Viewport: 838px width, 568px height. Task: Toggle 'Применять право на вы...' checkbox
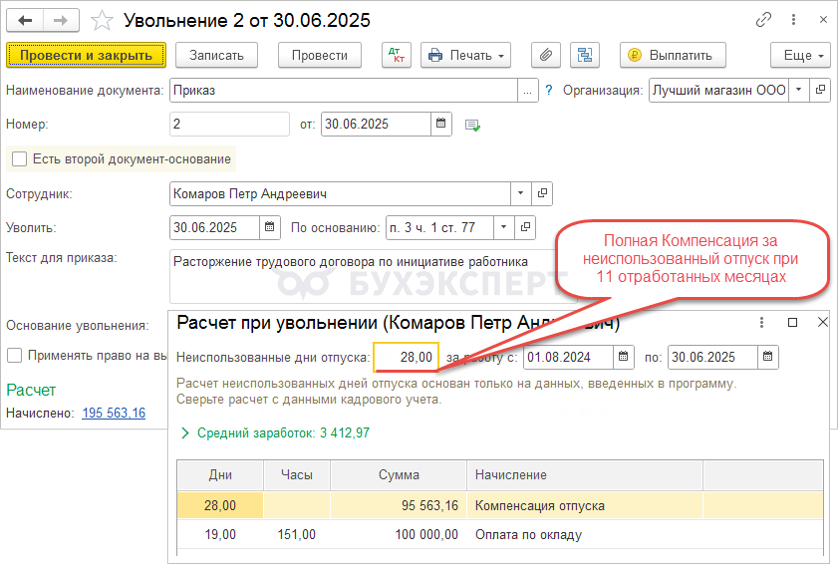coord(14,356)
